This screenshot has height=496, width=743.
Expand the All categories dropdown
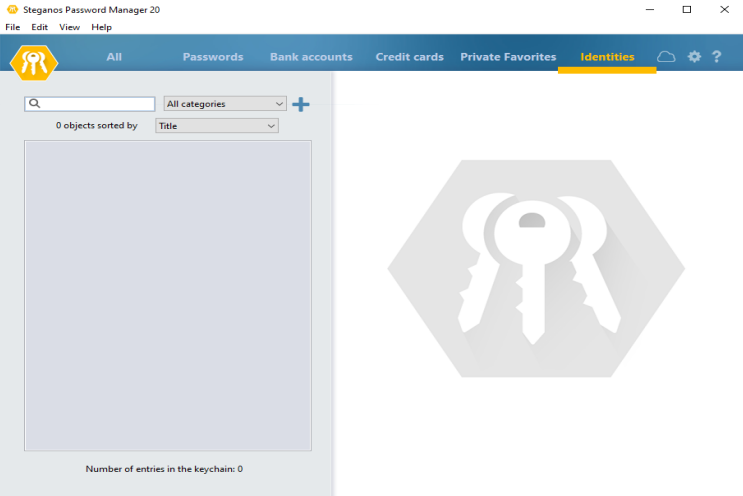click(225, 104)
